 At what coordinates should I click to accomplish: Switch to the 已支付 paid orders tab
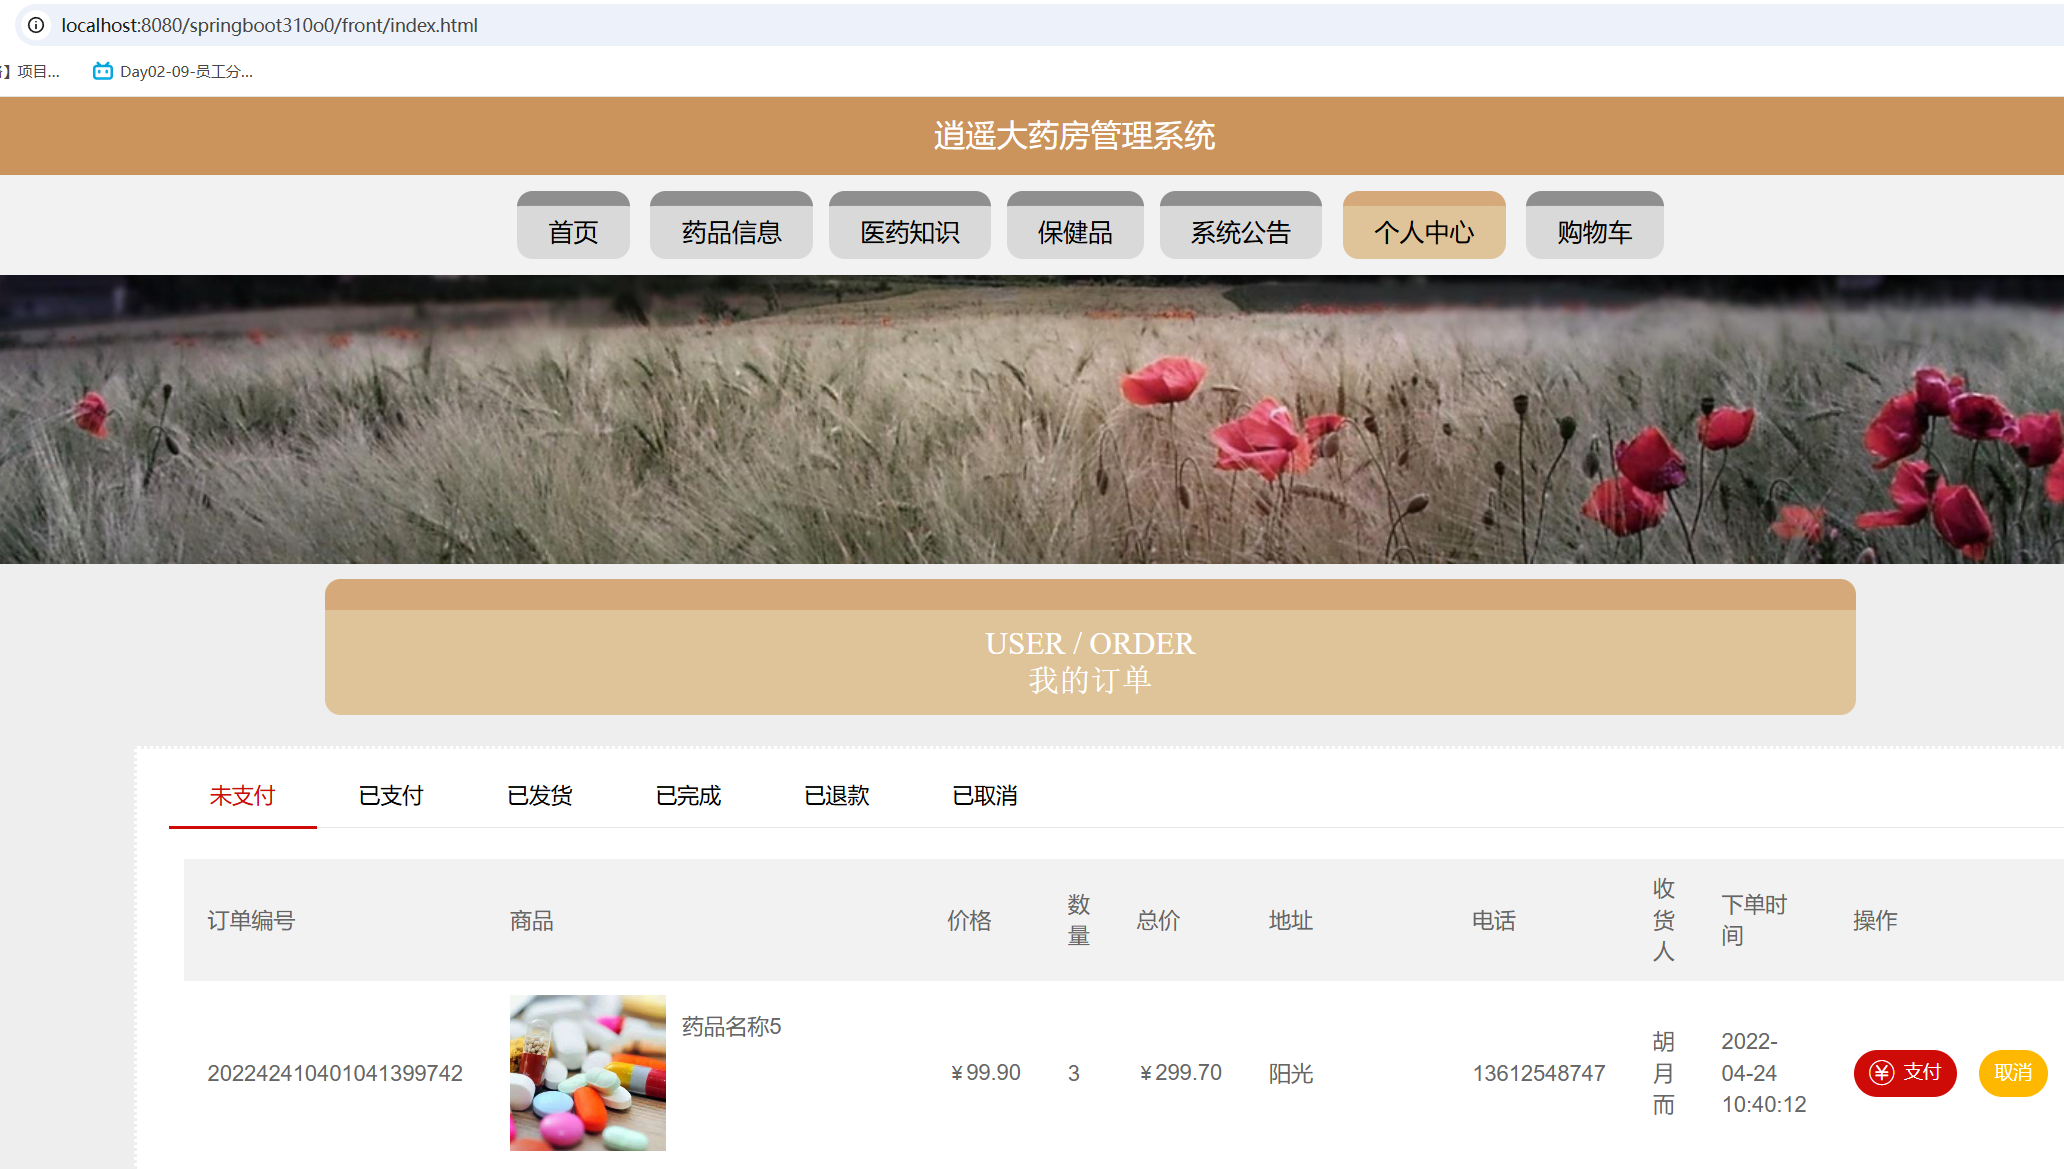391,795
